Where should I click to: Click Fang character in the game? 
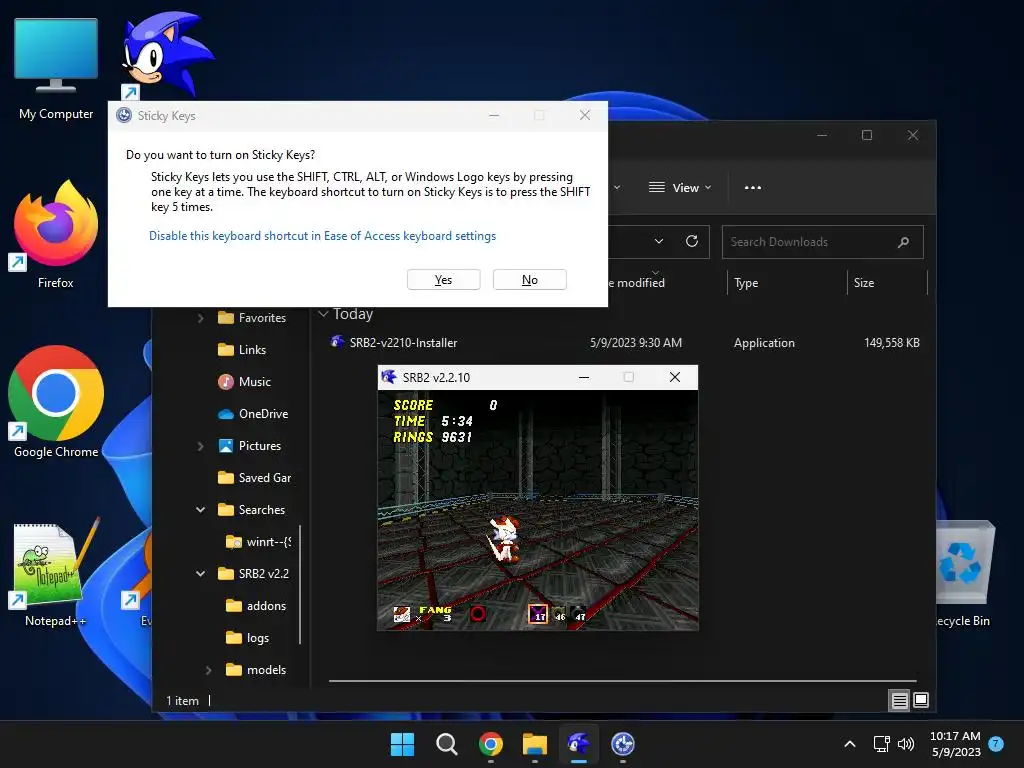tap(504, 538)
